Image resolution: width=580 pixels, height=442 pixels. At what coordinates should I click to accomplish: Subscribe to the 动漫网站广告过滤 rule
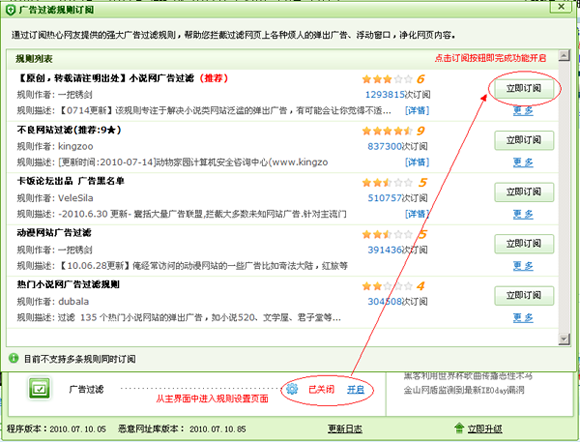(x=524, y=244)
